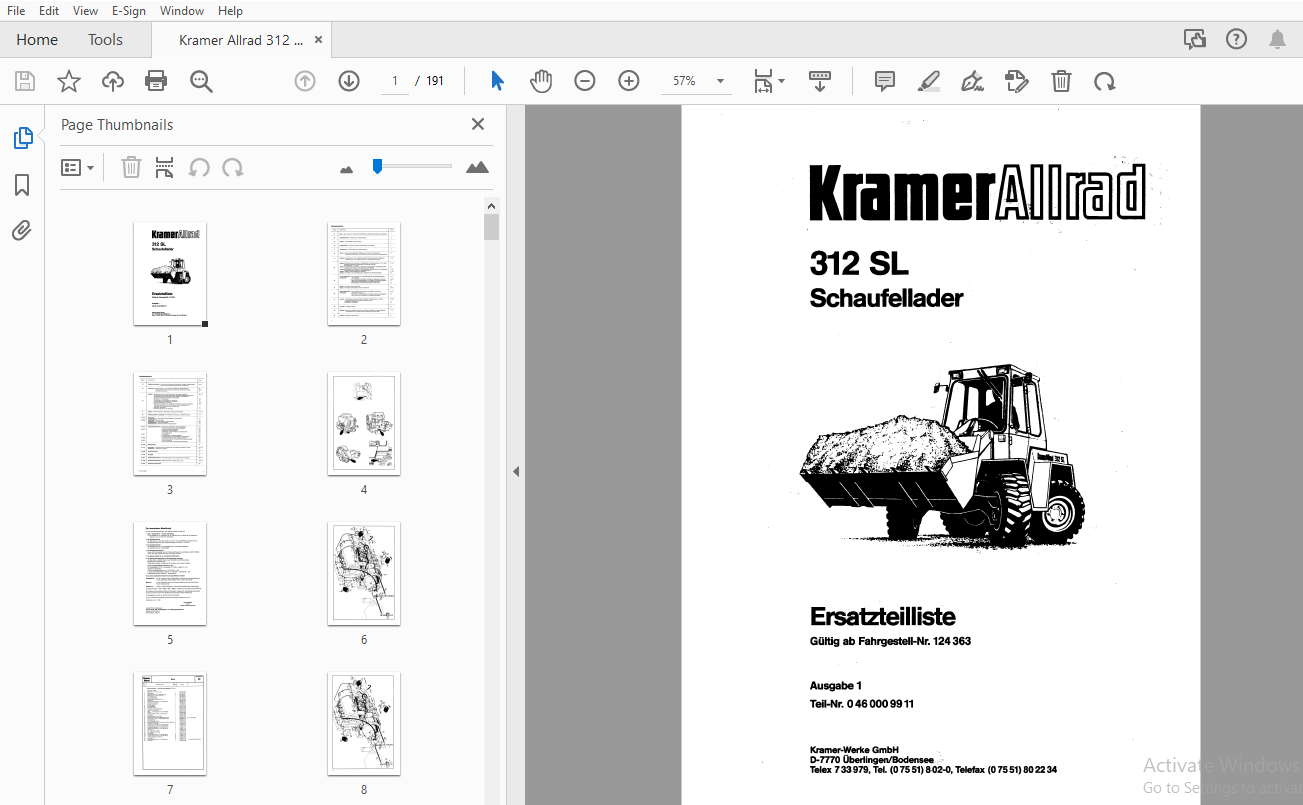Rotate page counterclockwise in thumbnail panel

[x=199, y=168]
